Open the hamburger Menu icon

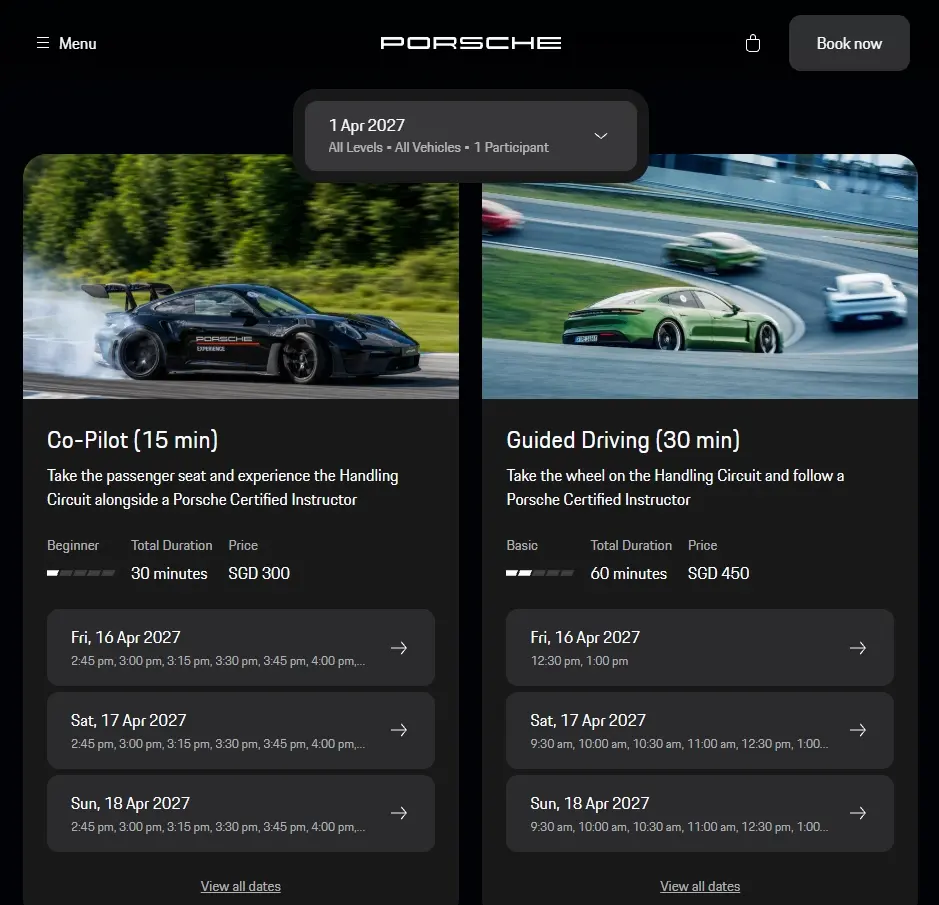pyautogui.click(x=43, y=43)
